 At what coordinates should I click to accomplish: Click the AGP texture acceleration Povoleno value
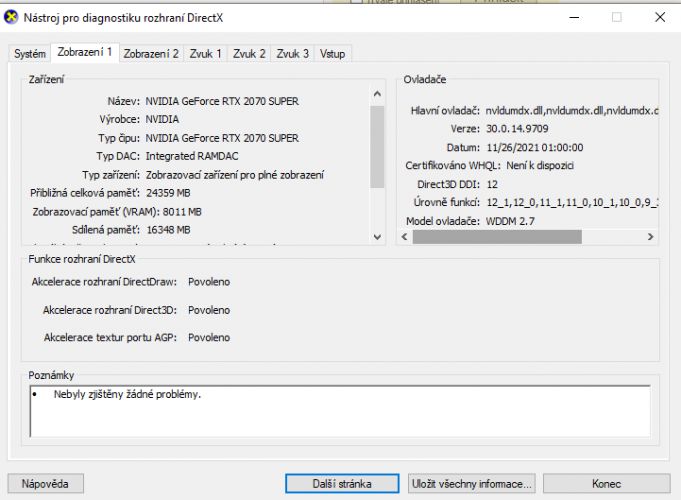(209, 338)
